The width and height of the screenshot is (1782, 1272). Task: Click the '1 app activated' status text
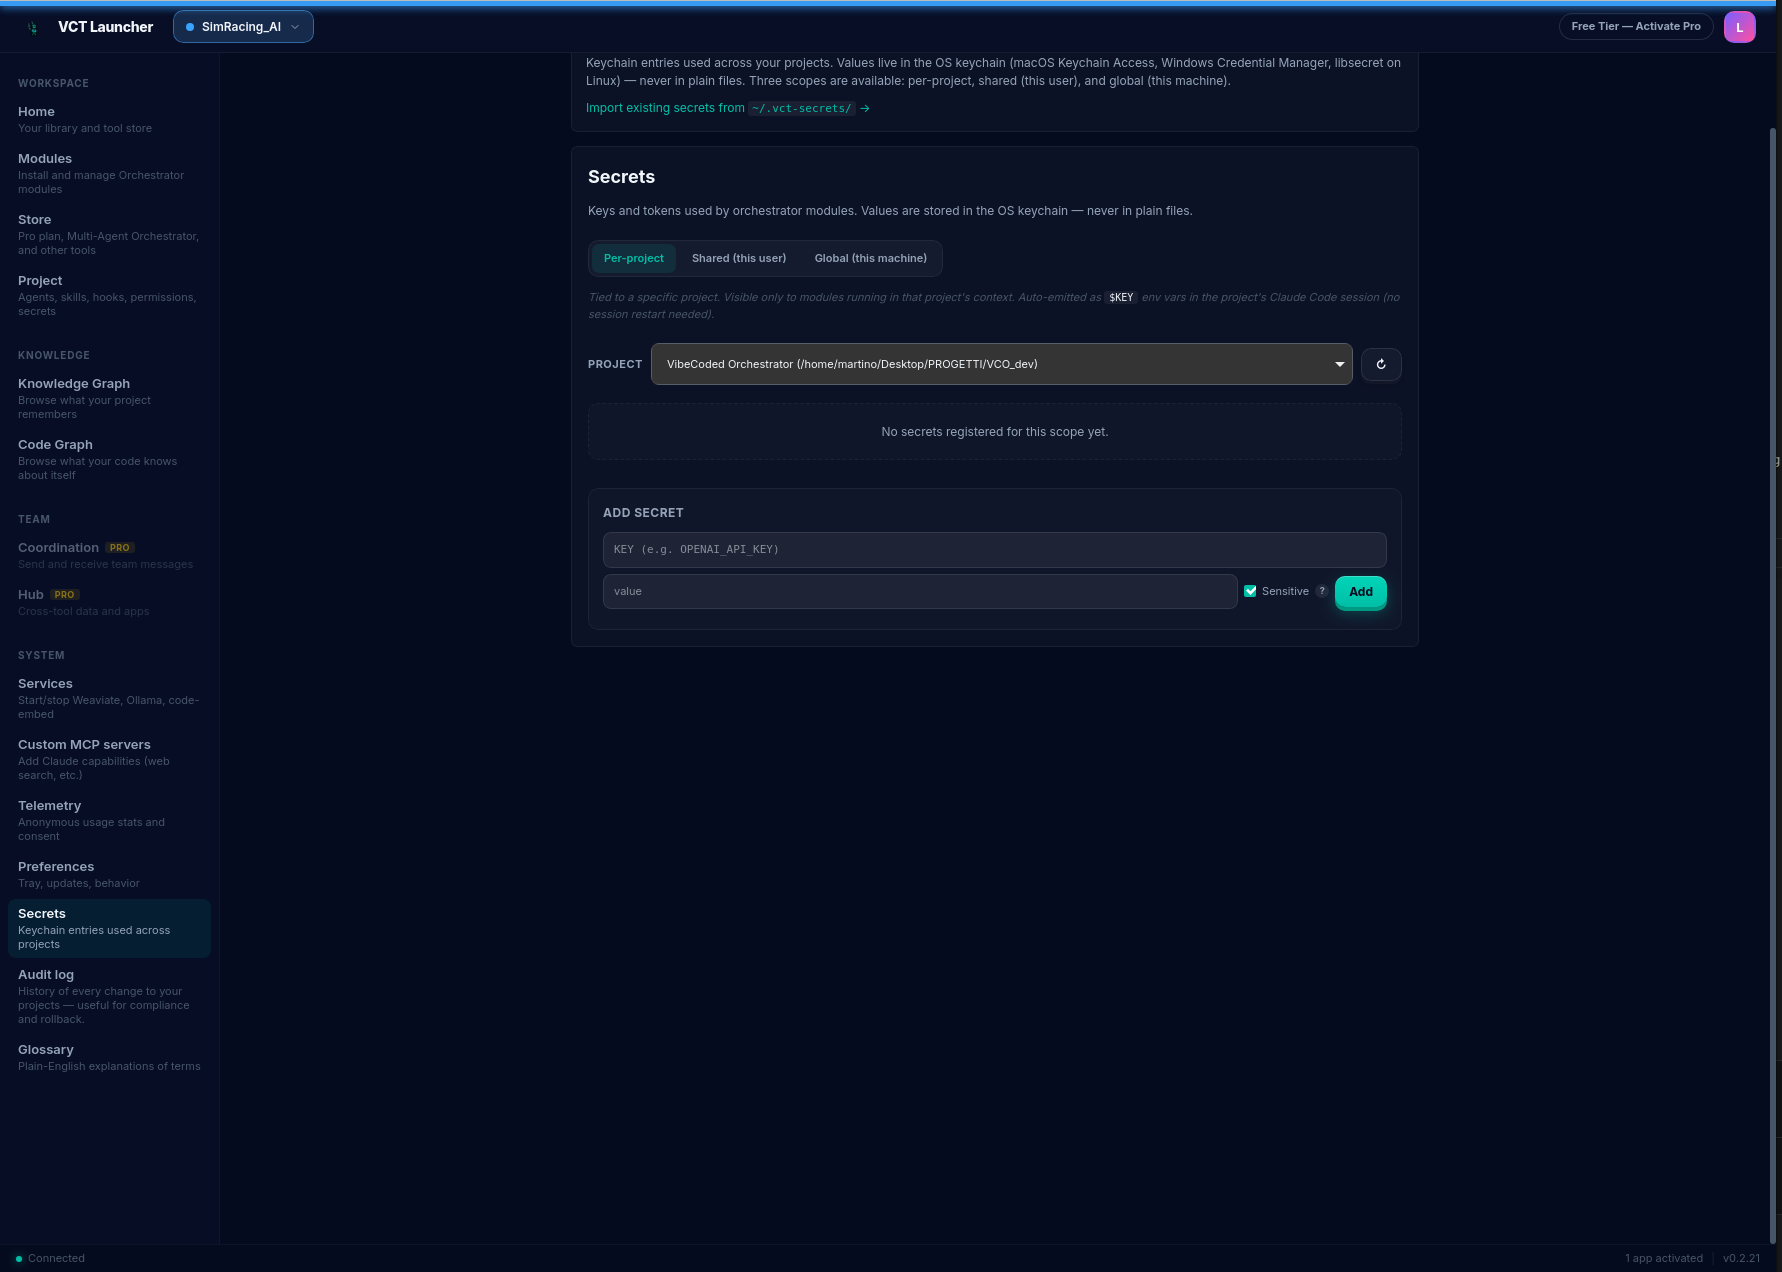(1663, 1258)
